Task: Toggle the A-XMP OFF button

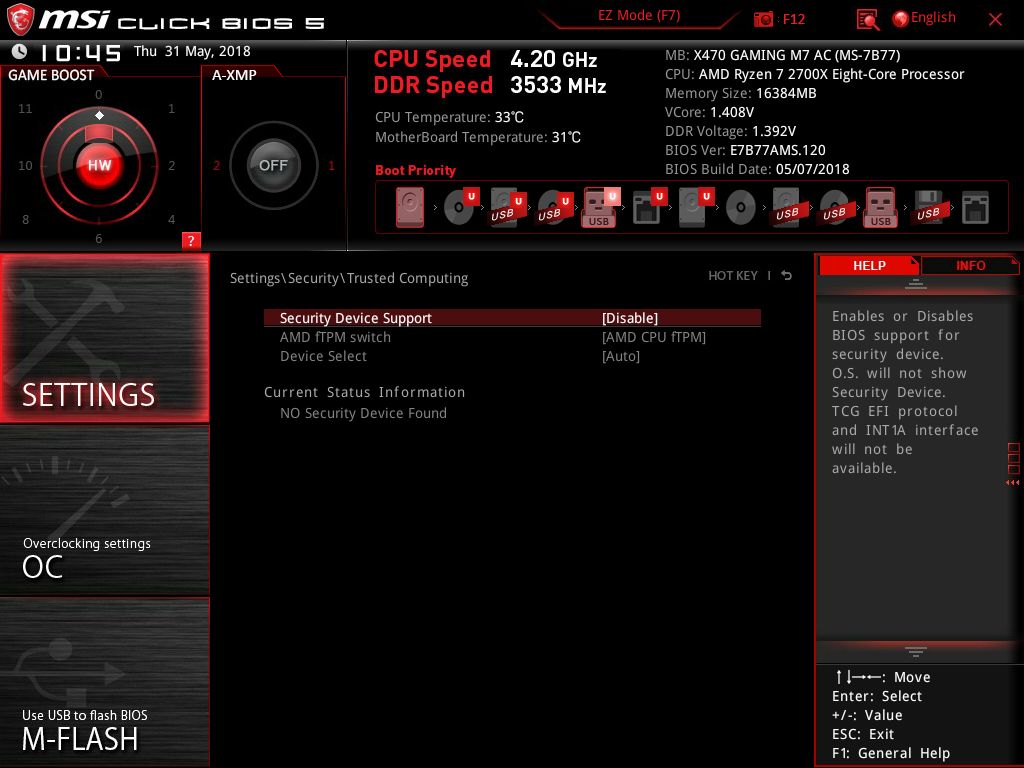Action: point(273,165)
